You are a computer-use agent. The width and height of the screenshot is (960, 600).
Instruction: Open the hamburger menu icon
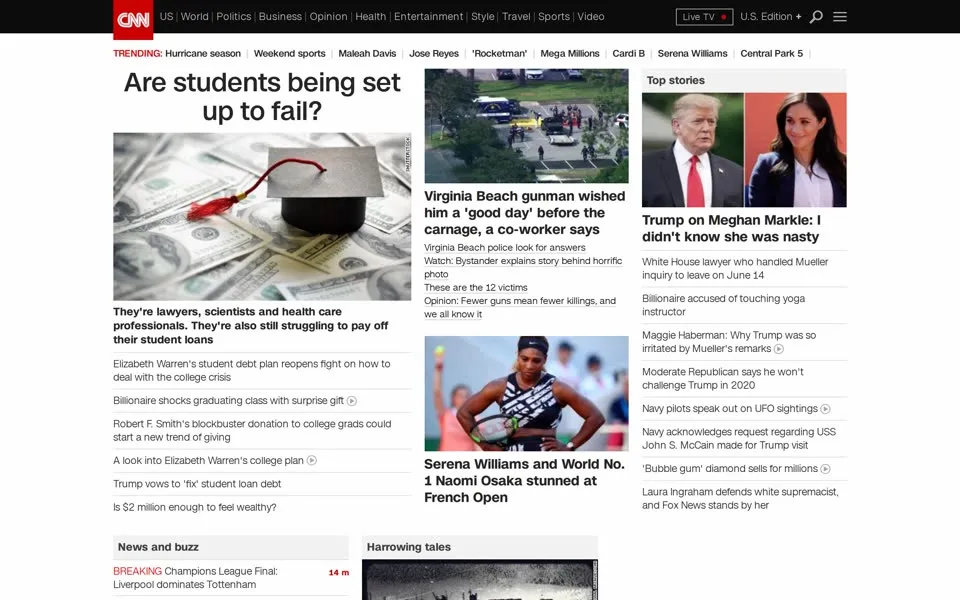pyautogui.click(x=840, y=17)
